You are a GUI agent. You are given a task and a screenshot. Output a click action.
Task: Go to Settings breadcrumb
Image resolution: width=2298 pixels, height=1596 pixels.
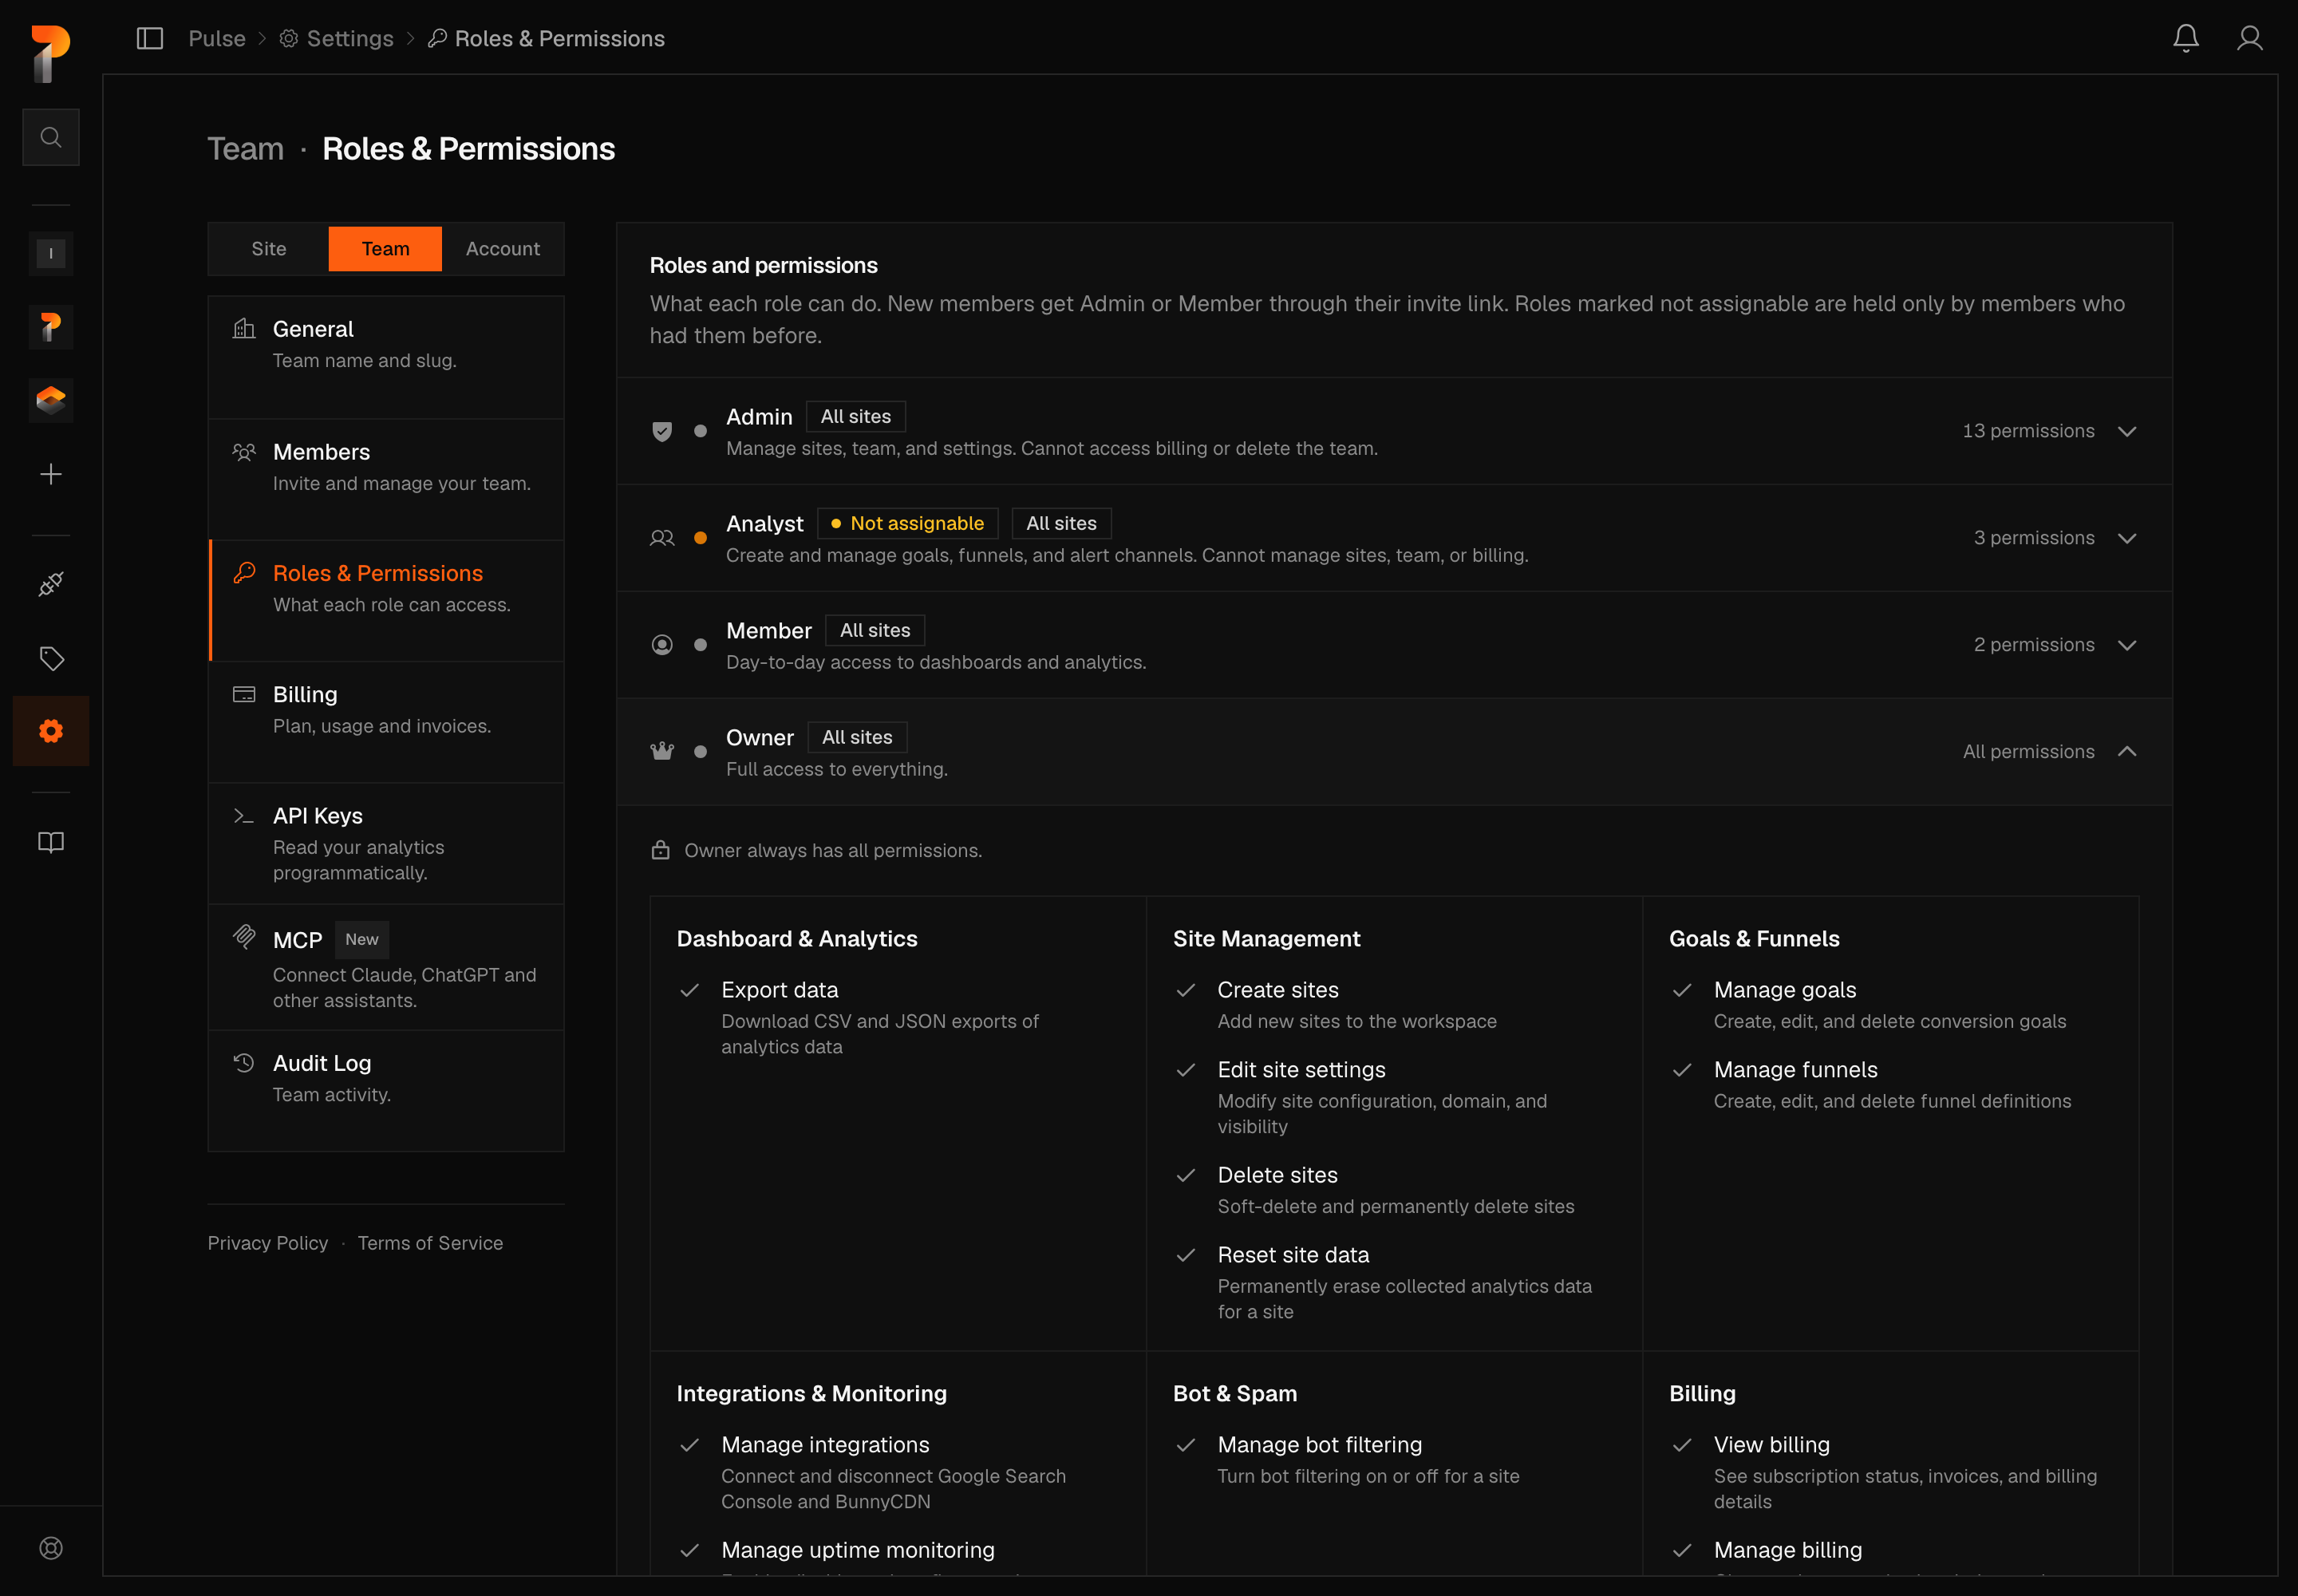337,38
